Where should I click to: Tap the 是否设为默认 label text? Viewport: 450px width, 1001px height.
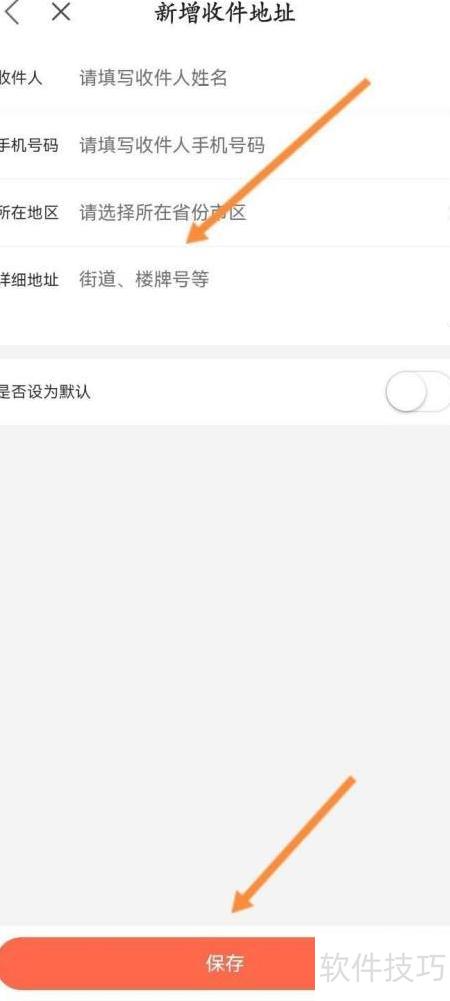click(45, 392)
